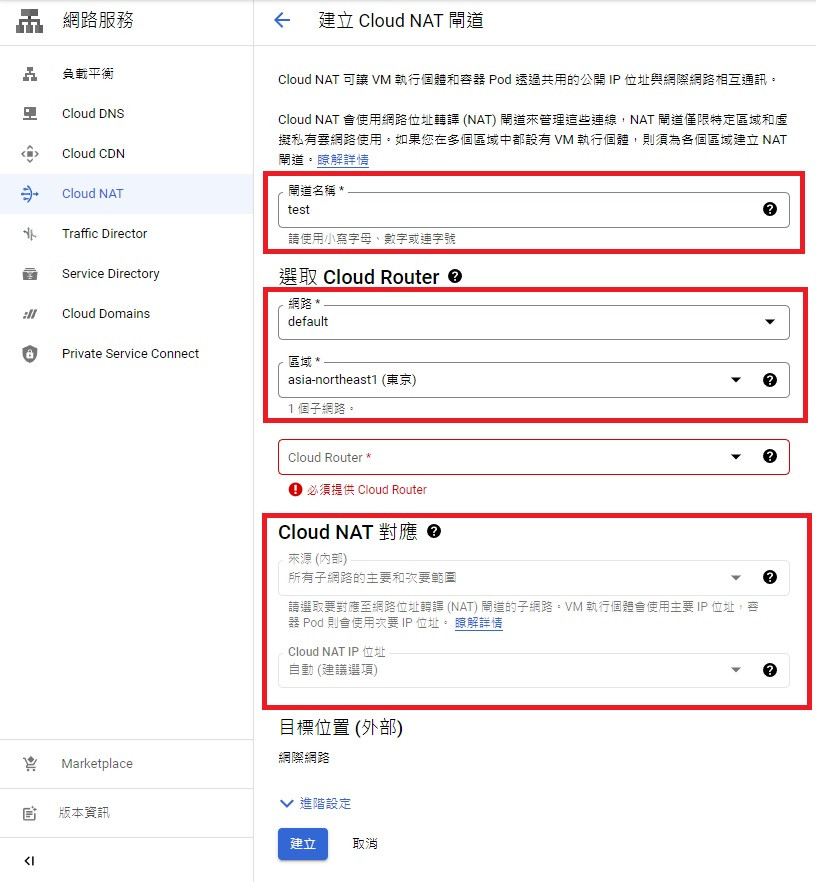Screen dimensions: 816x882
Task: Open help icon next to 選取 Cloud Router heading
Action: click(455, 276)
